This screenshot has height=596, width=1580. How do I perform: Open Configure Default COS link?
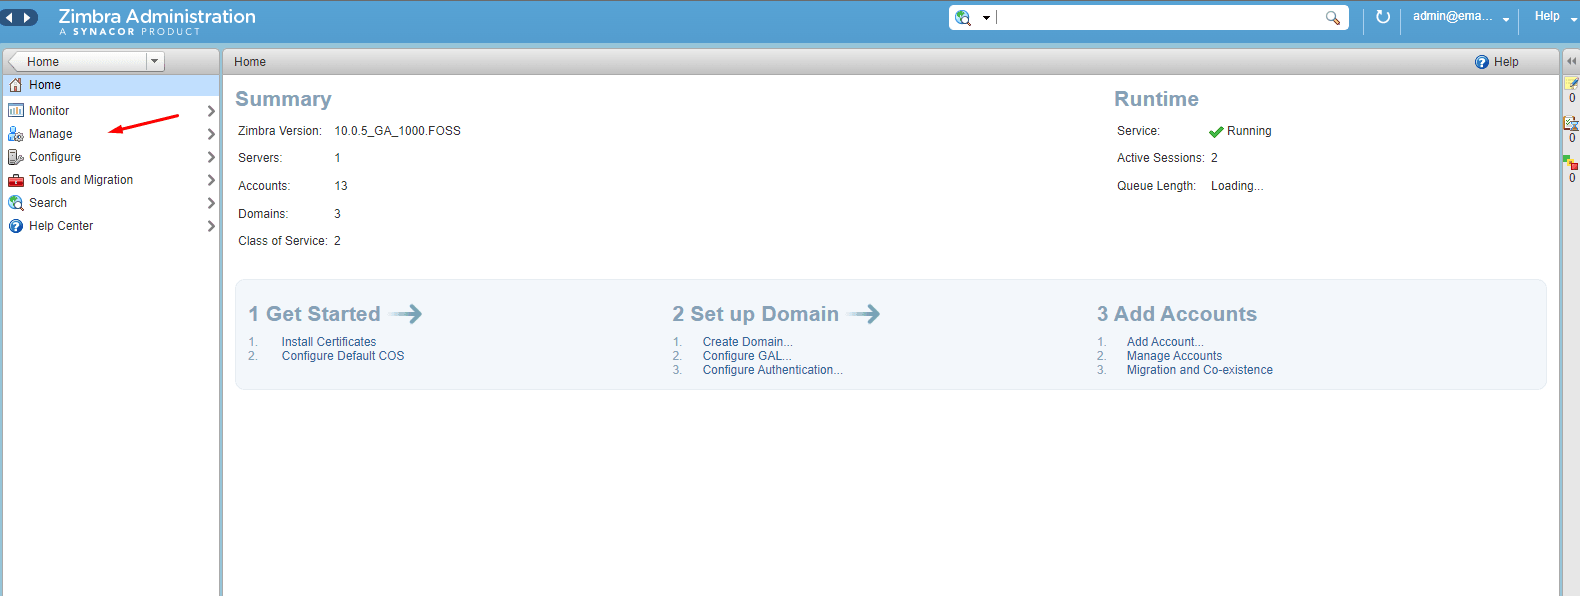point(343,356)
